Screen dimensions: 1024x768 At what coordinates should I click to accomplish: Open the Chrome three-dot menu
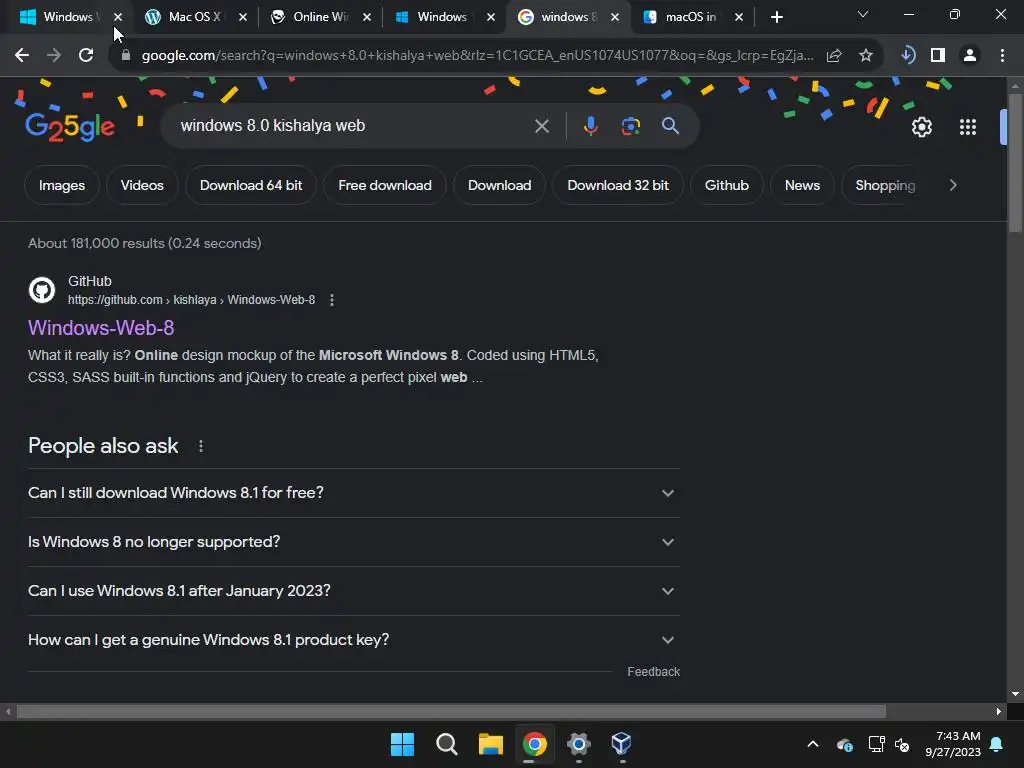point(1002,56)
